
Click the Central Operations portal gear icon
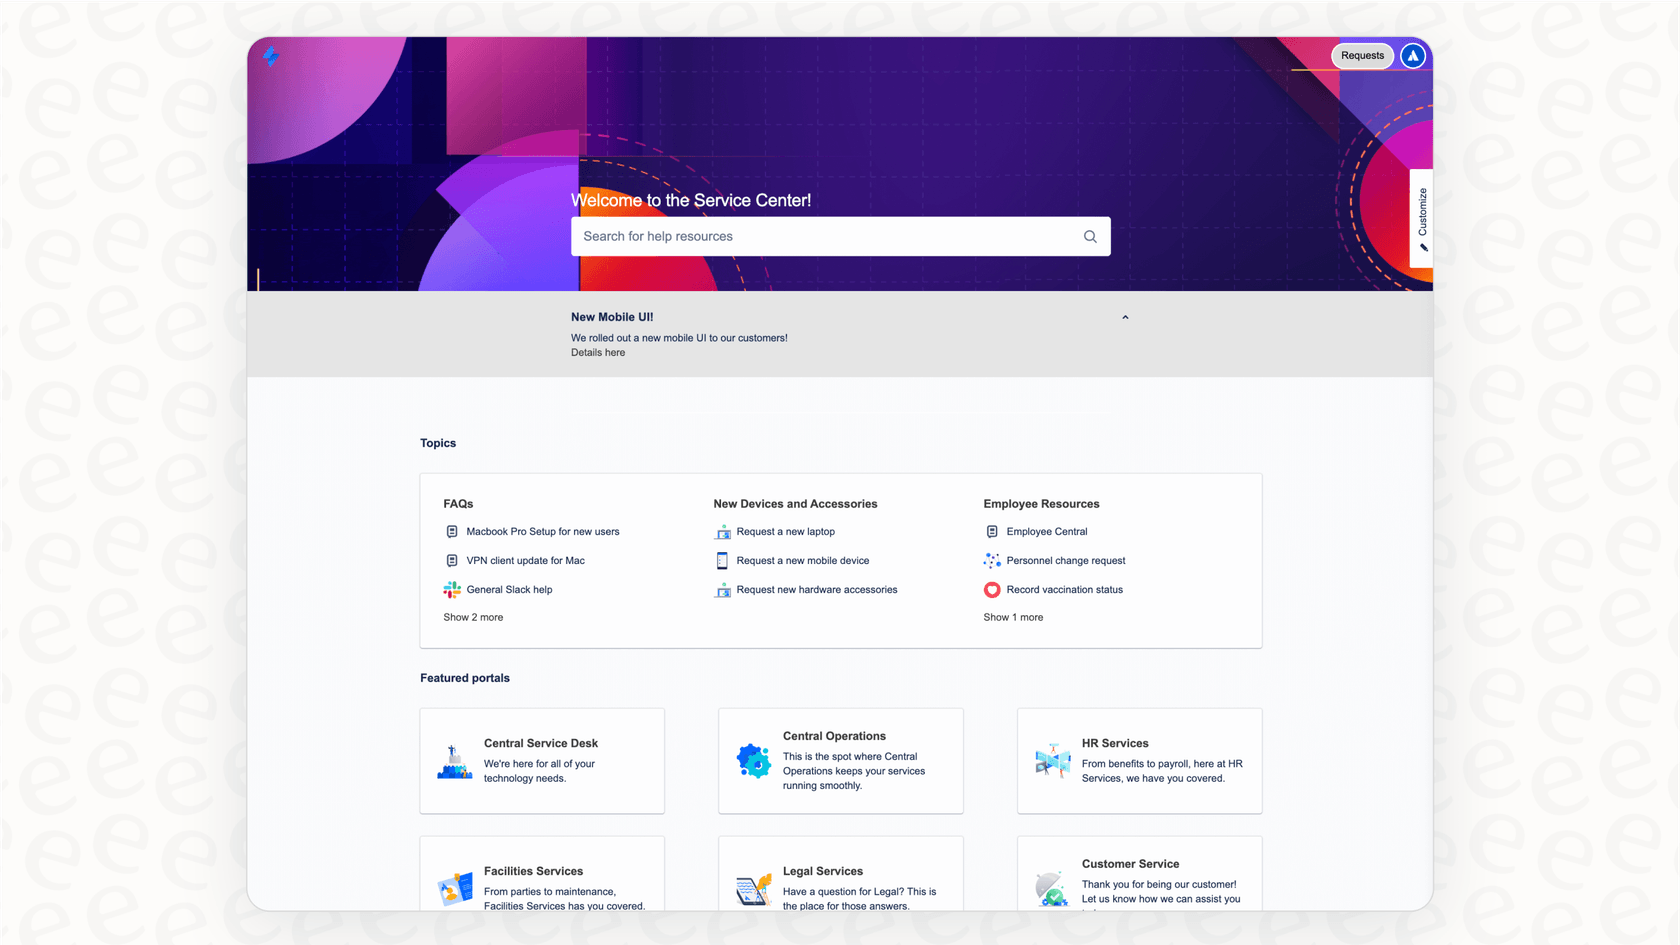click(753, 761)
